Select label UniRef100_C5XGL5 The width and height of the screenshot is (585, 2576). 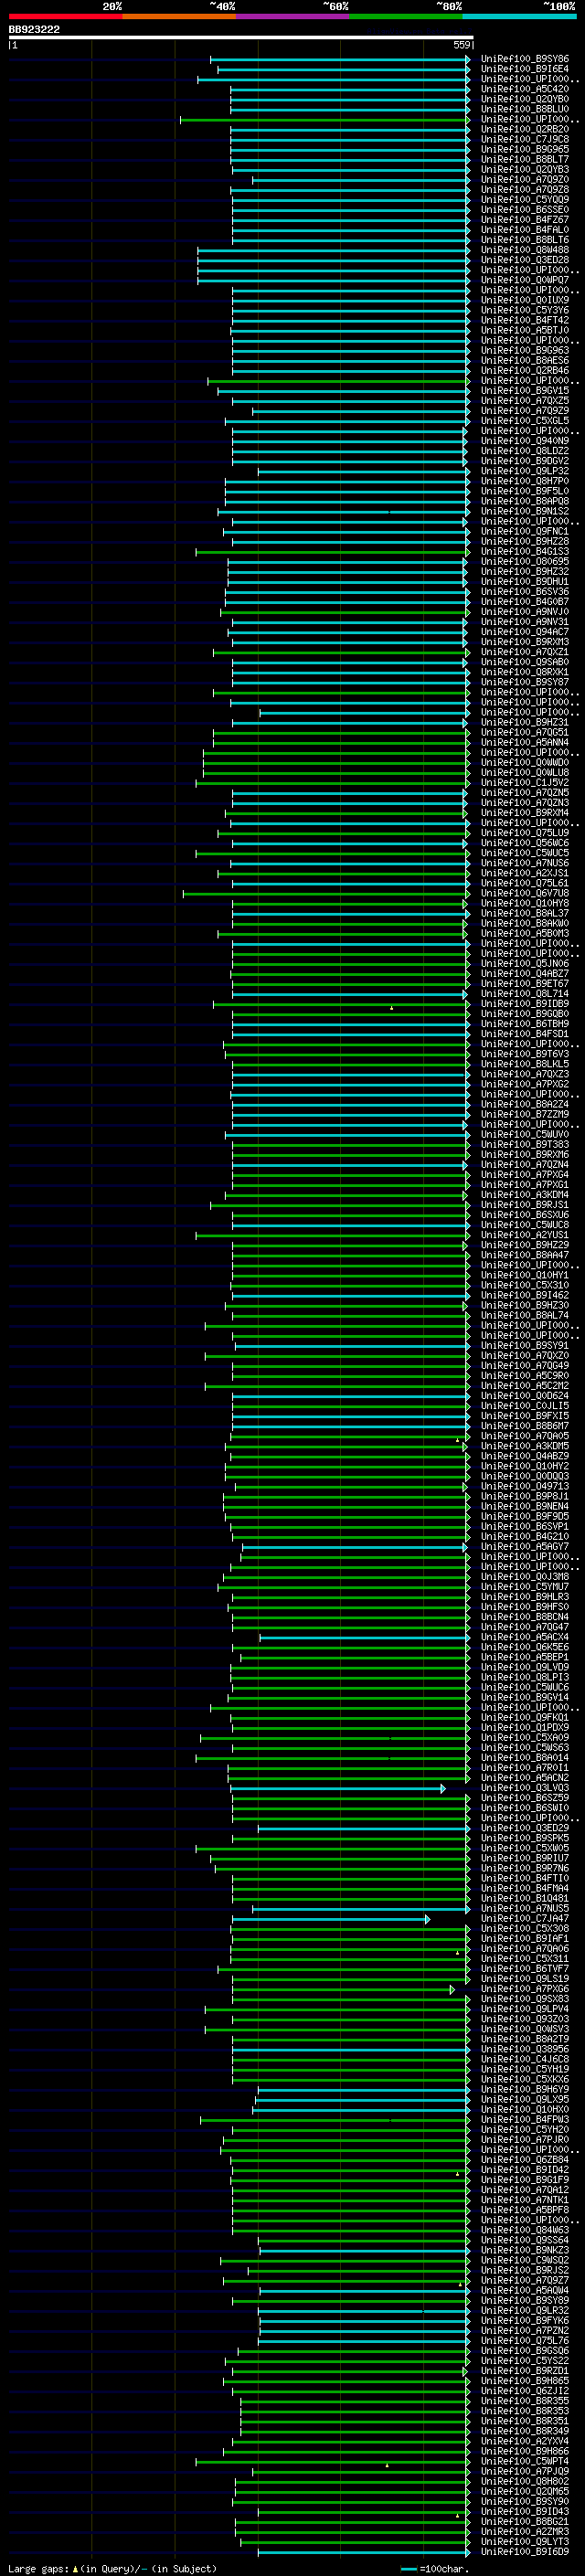point(524,421)
